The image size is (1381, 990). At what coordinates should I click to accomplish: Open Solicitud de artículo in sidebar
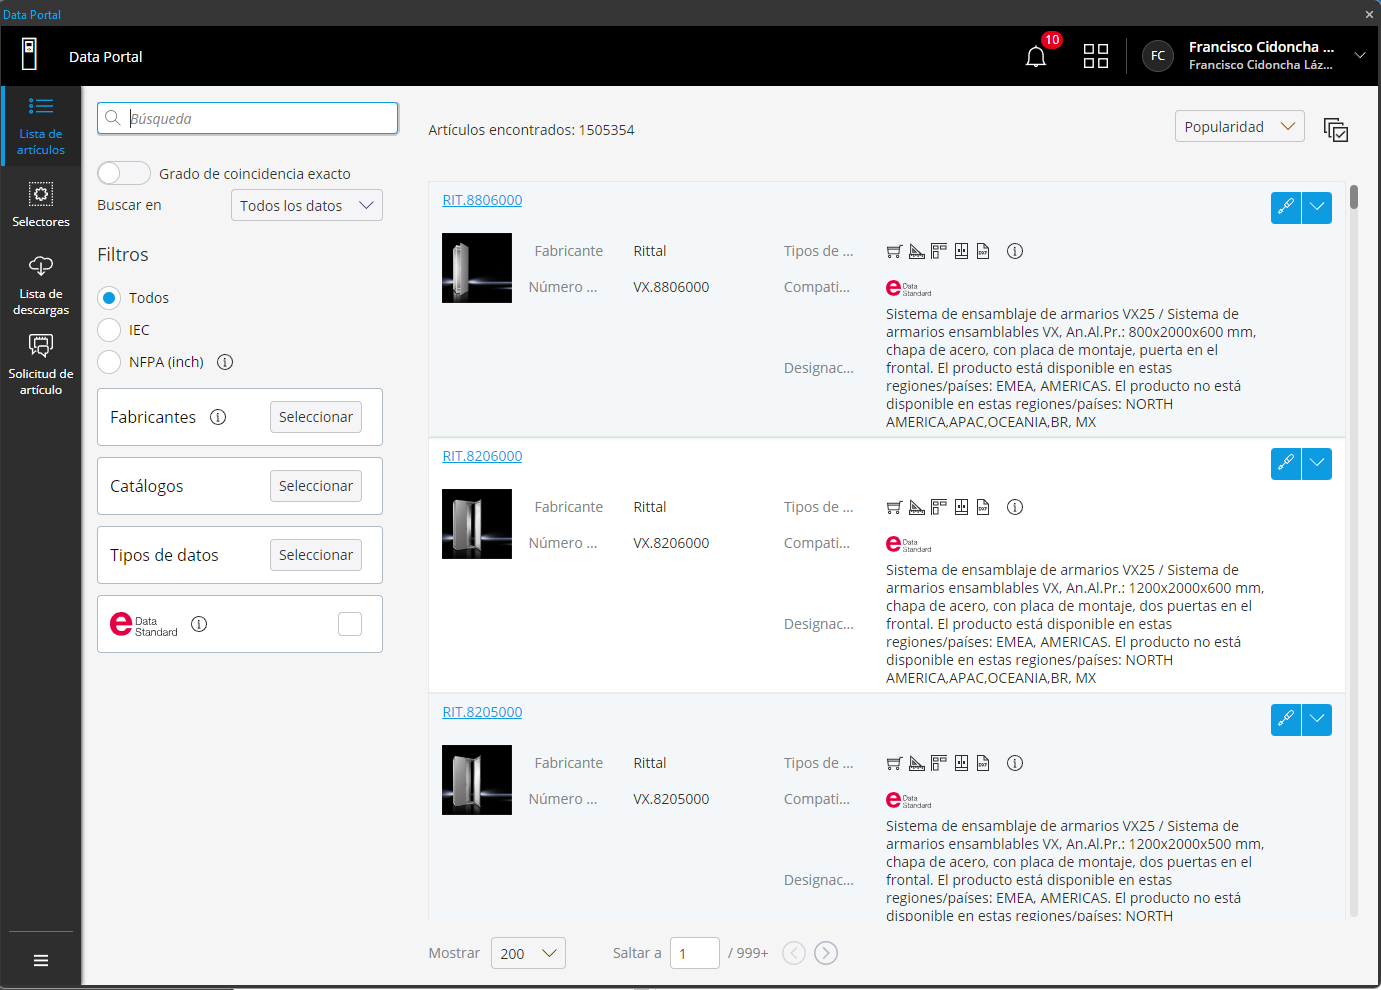(x=41, y=365)
